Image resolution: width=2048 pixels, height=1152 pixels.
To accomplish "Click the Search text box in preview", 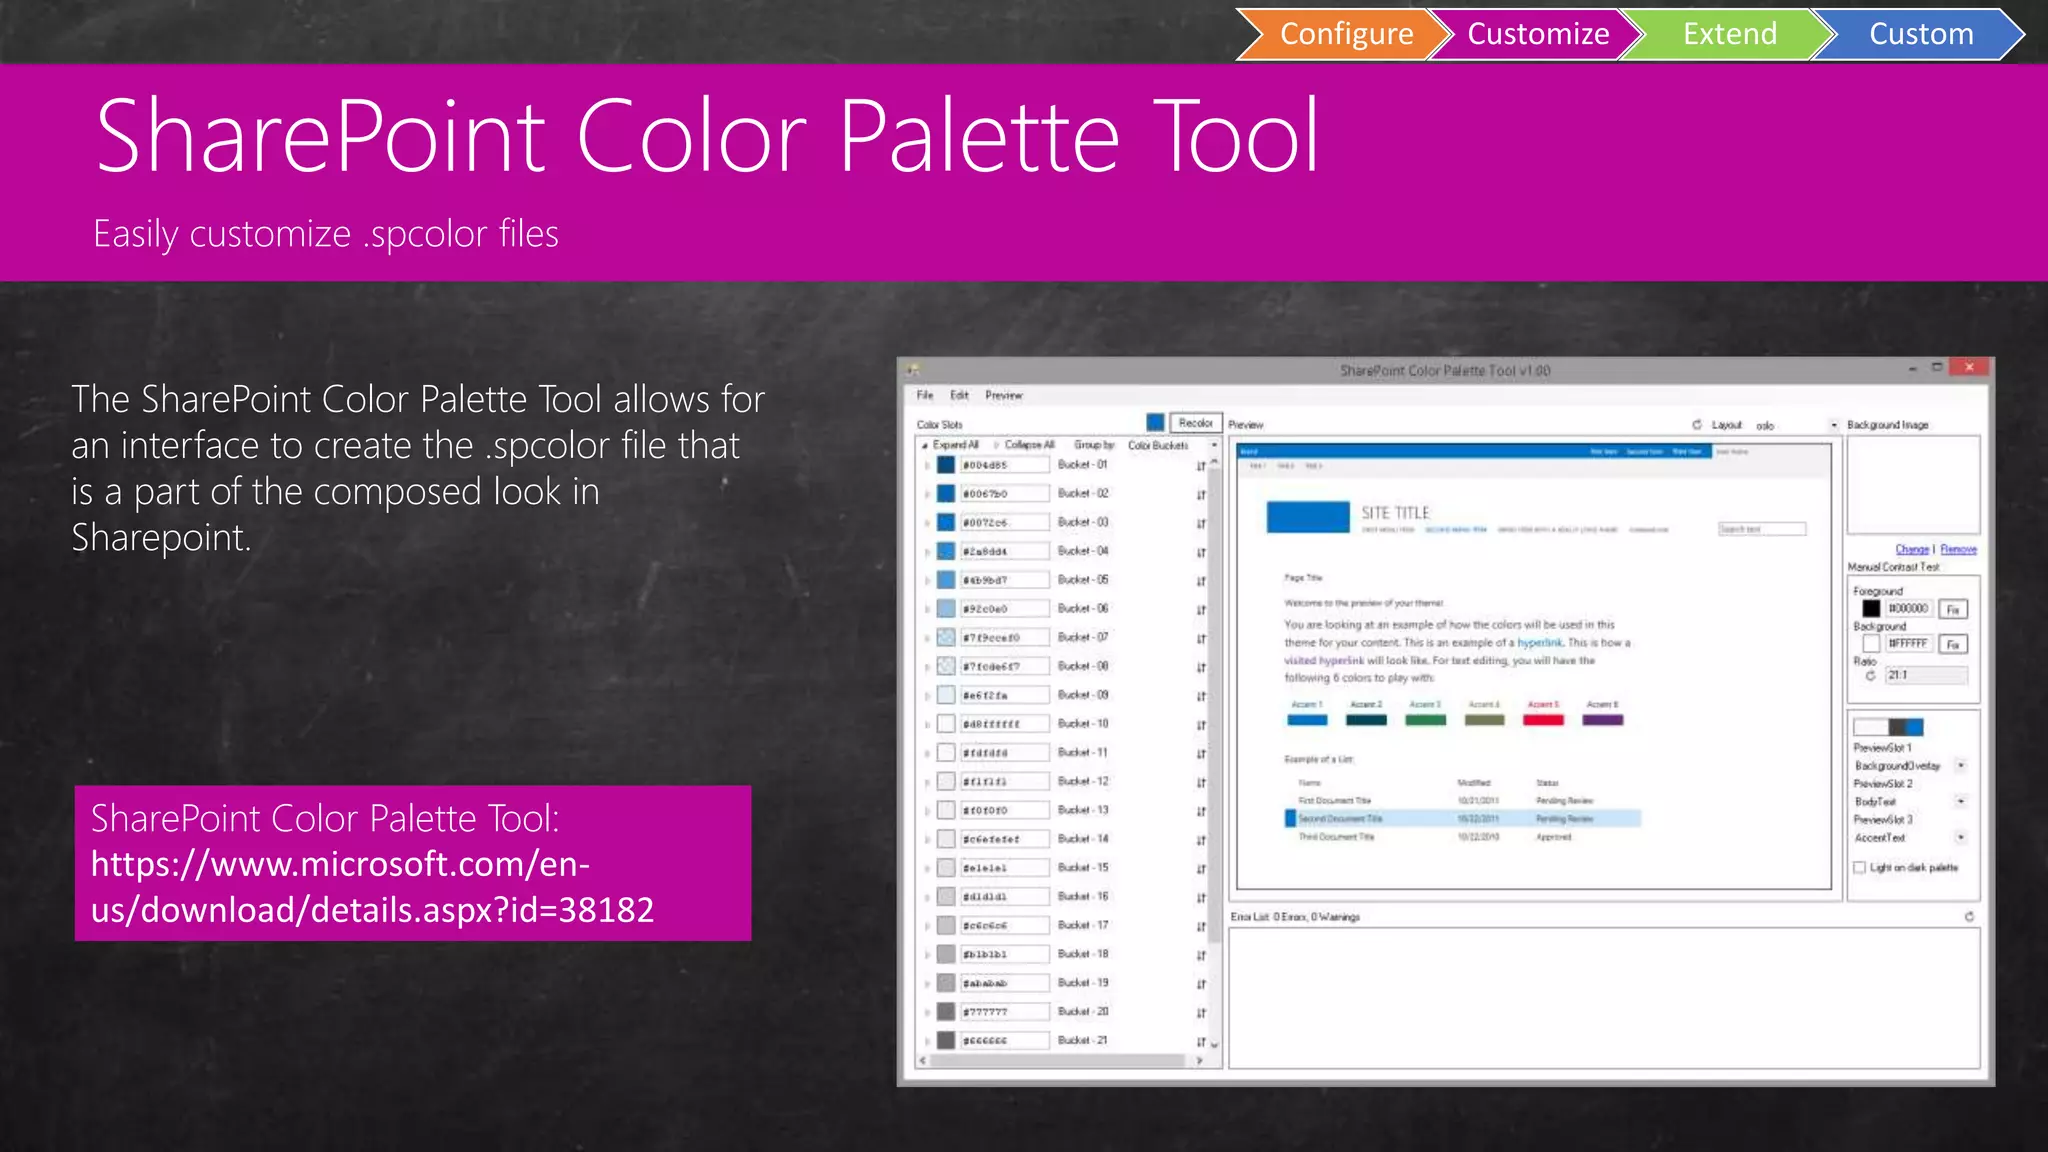I will coord(1762,529).
